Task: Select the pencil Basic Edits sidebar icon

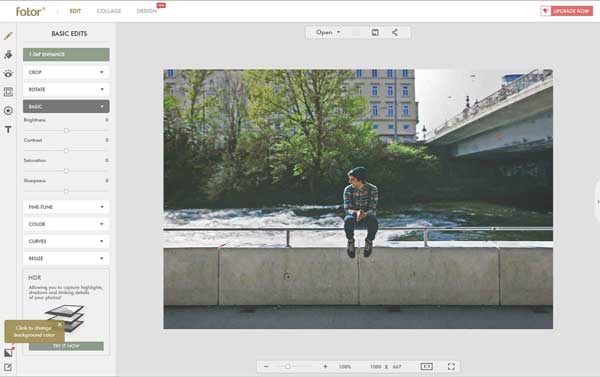Action: point(8,36)
